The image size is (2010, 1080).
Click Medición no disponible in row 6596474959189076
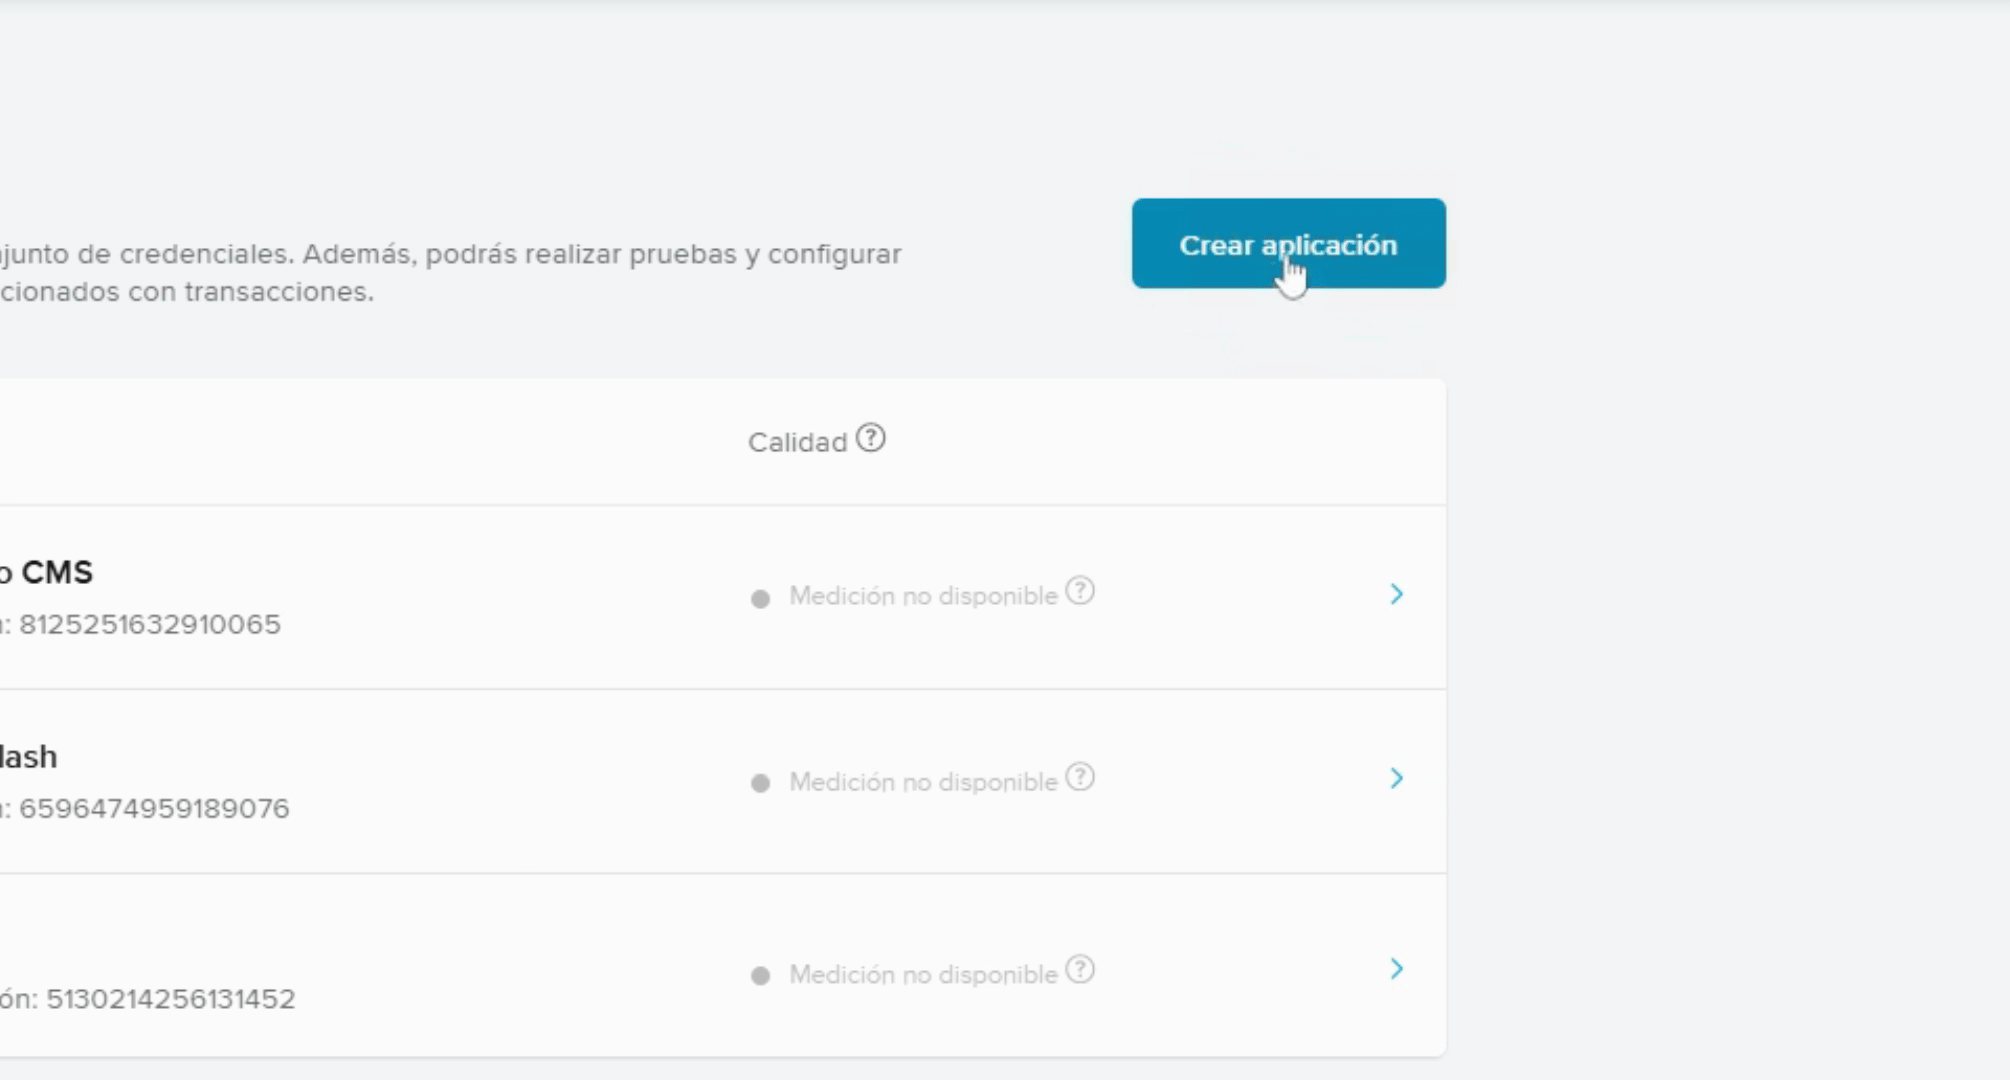[923, 782]
